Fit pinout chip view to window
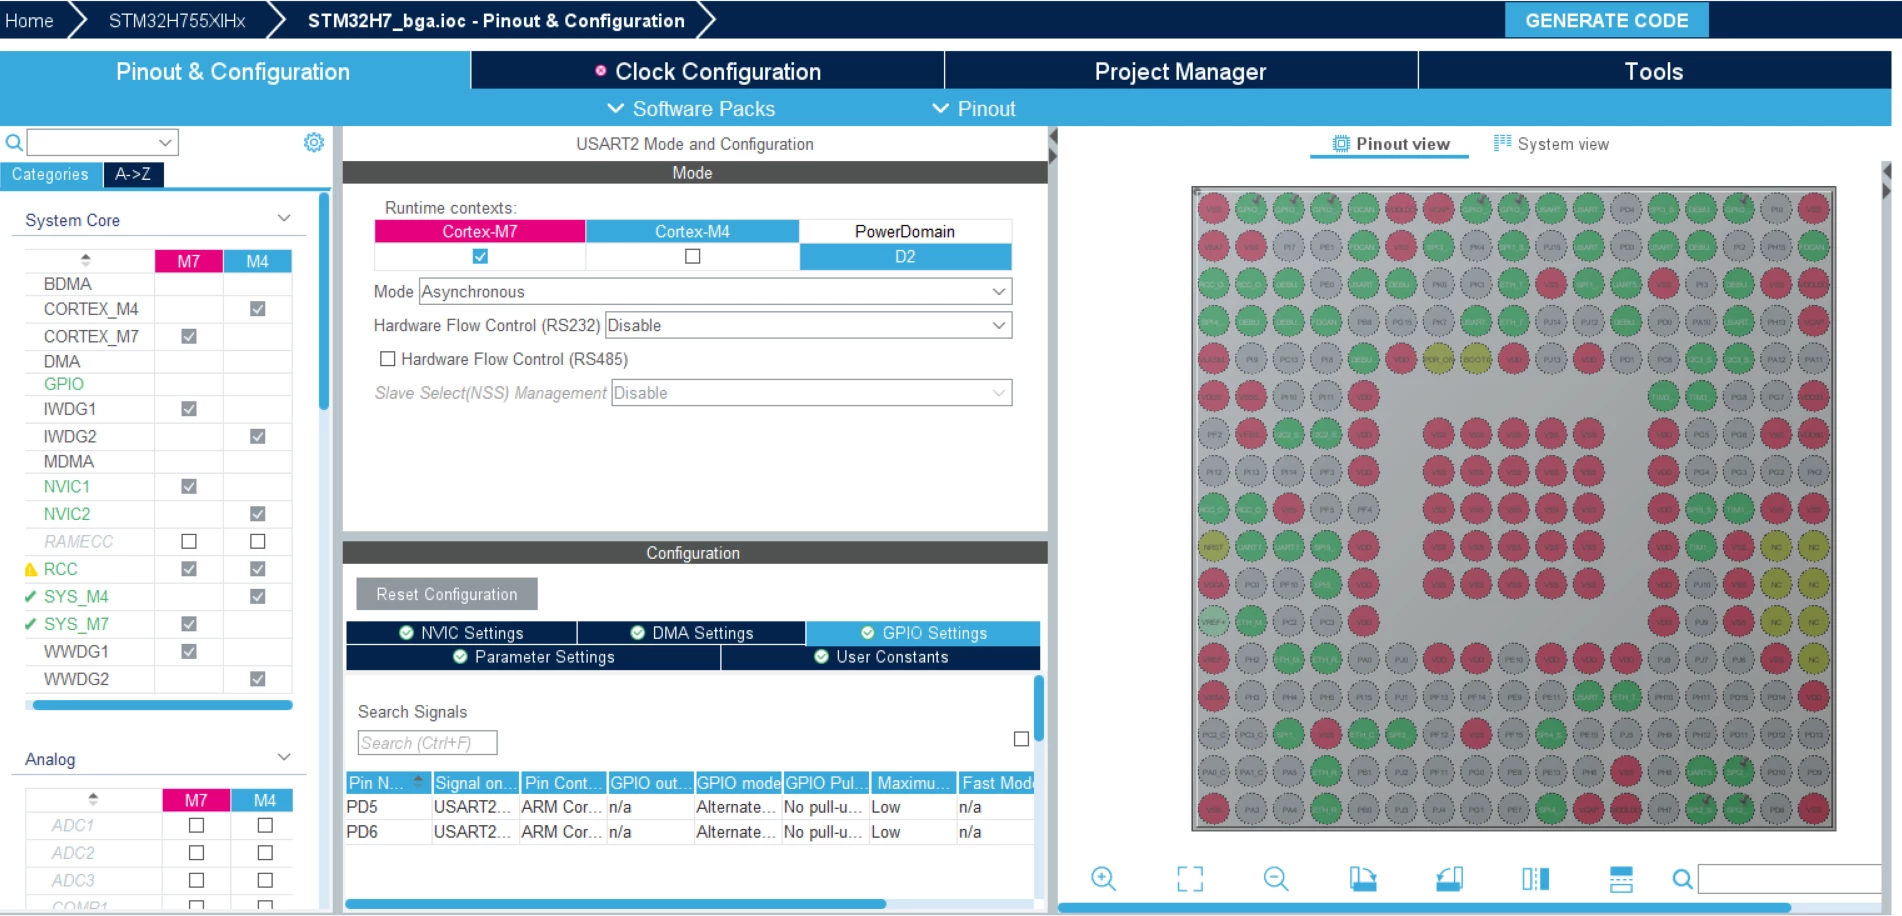Image resolution: width=1902 pixels, height=916 pixels. coord(1190,879)
